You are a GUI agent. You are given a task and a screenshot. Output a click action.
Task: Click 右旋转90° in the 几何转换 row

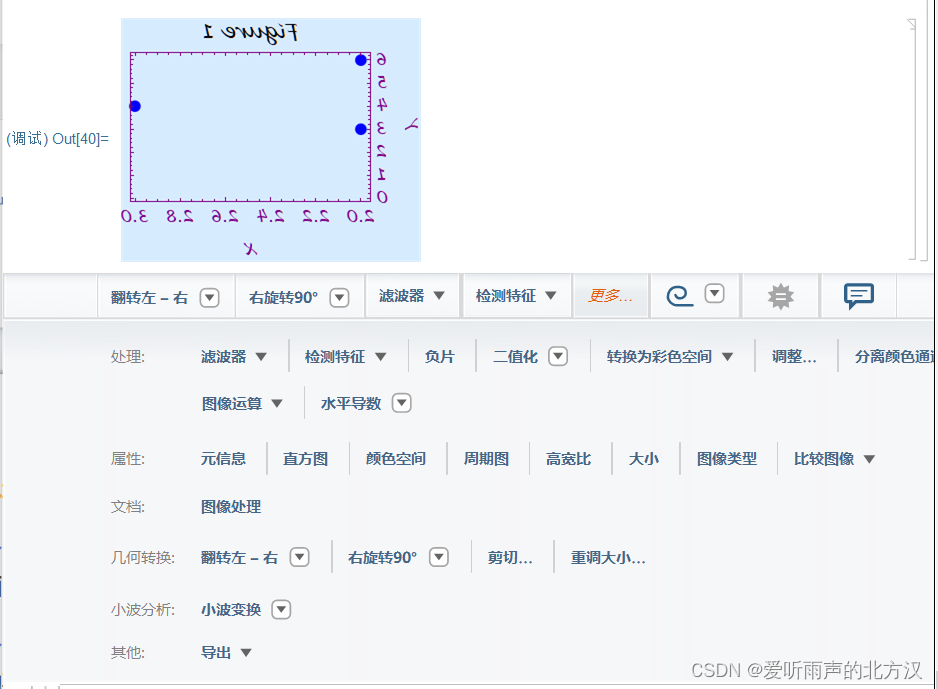pos(383,557)
